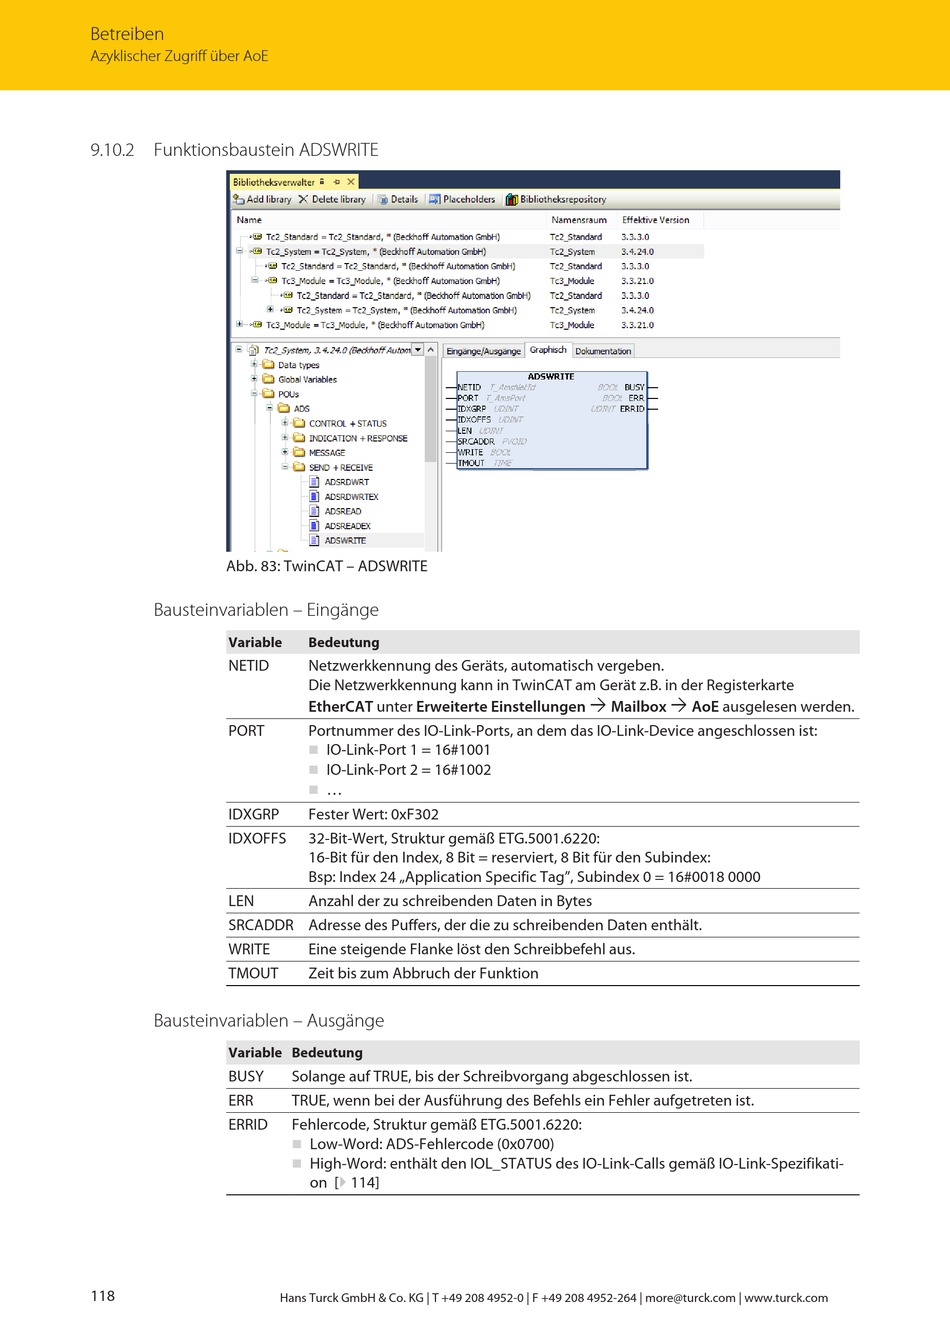
Task: Click the Name column header
Action: point(249,220)
